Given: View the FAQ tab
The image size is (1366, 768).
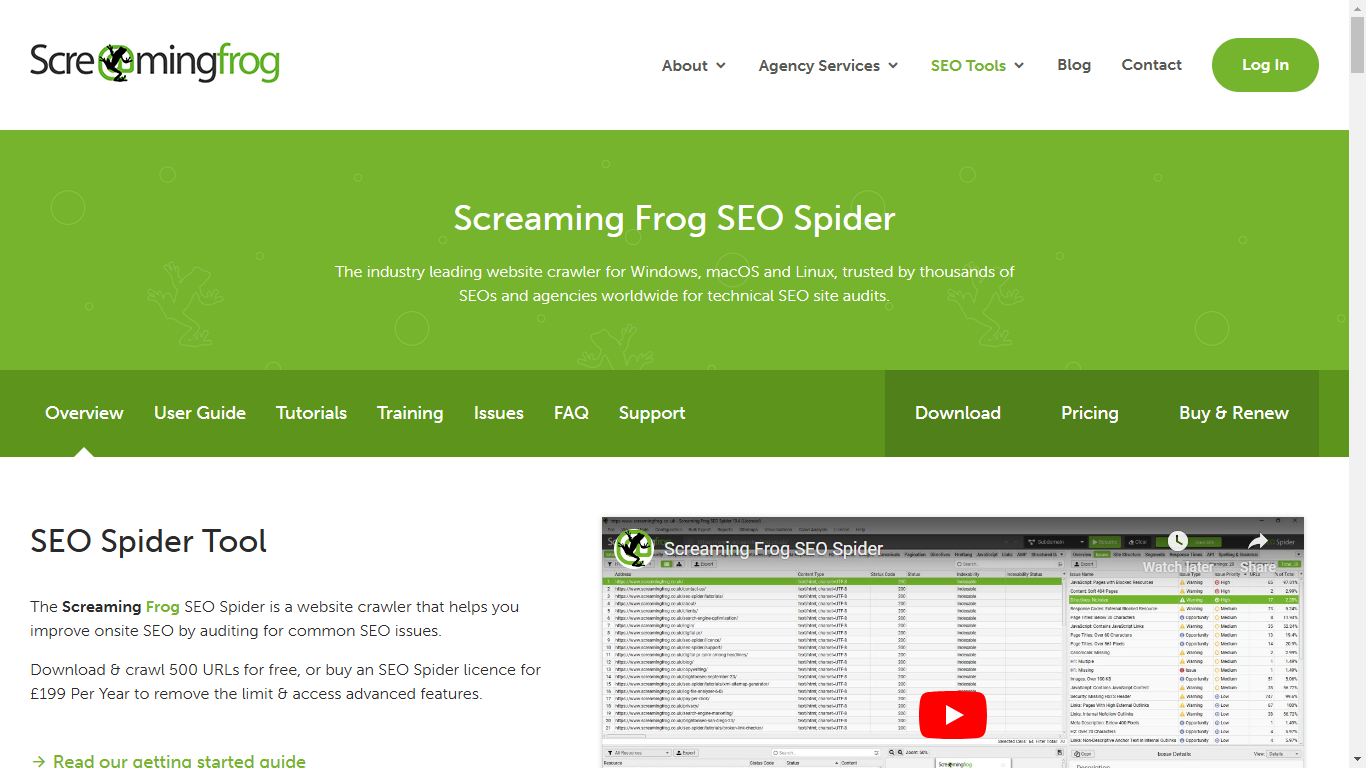Looking at the screenshot, I should pos(571,413).
